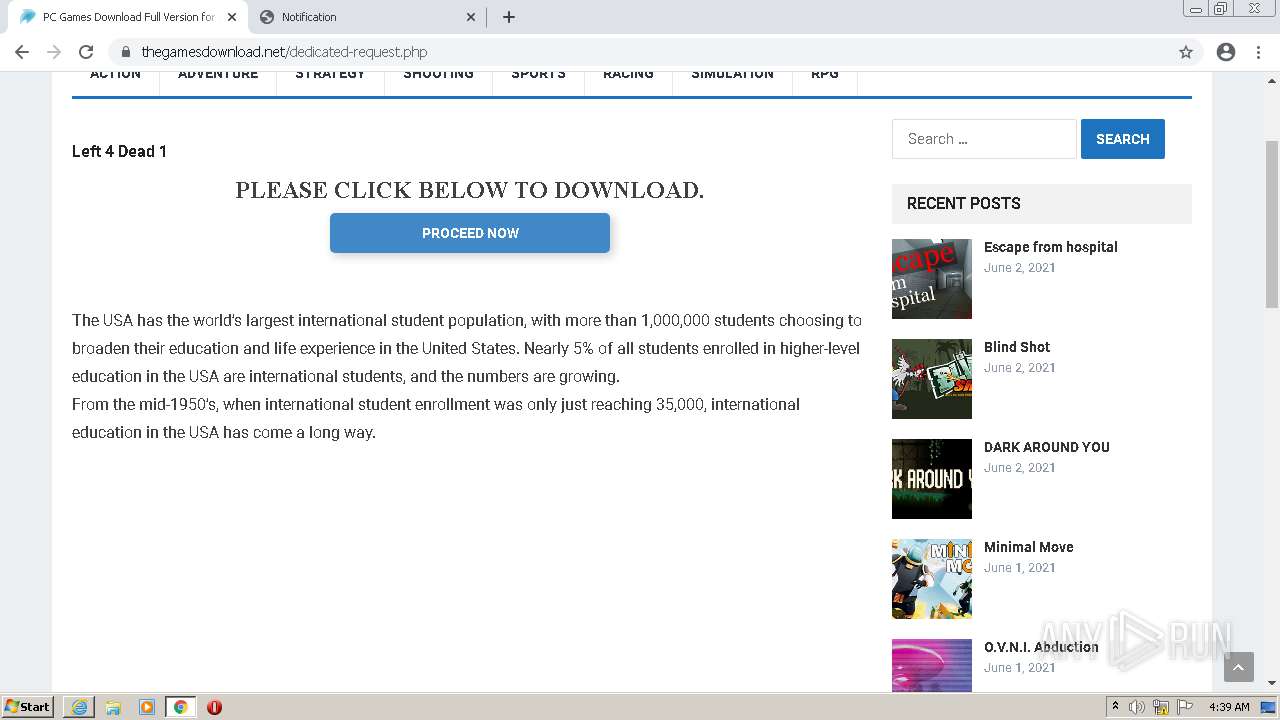Open the Escape from hospital post
Image resolution: width=1280 pixels, height=720 pixels.
click(x=1050, y=247)
